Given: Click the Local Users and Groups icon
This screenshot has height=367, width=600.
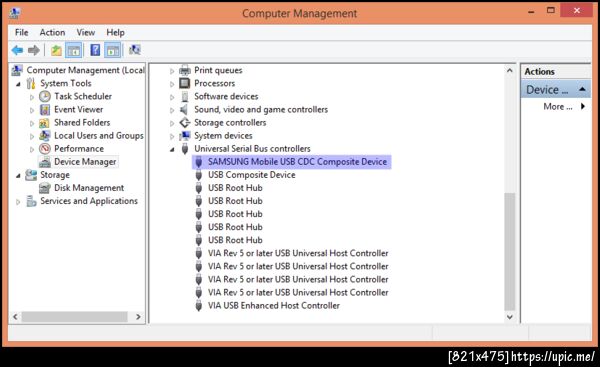Looking at the screenshot, I should click(45, 136).
